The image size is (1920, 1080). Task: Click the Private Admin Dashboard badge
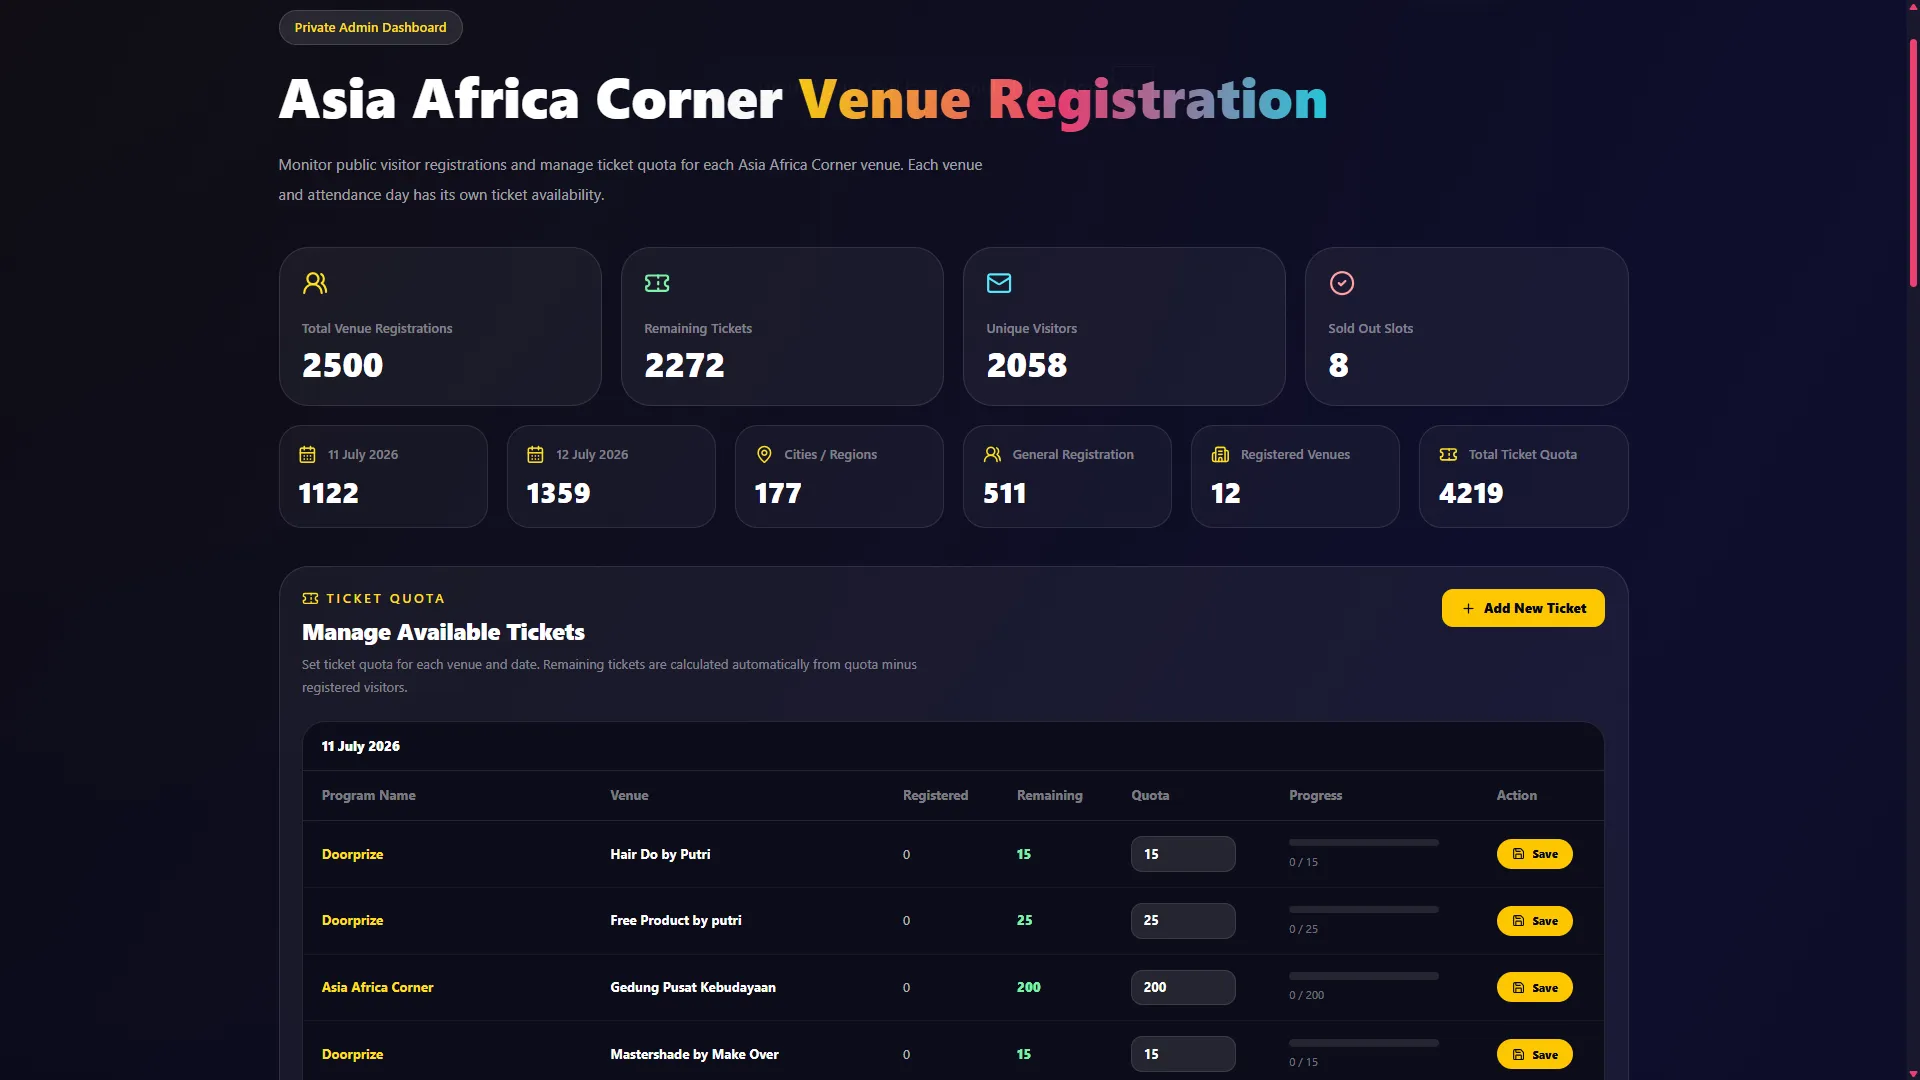click(370, 27)
